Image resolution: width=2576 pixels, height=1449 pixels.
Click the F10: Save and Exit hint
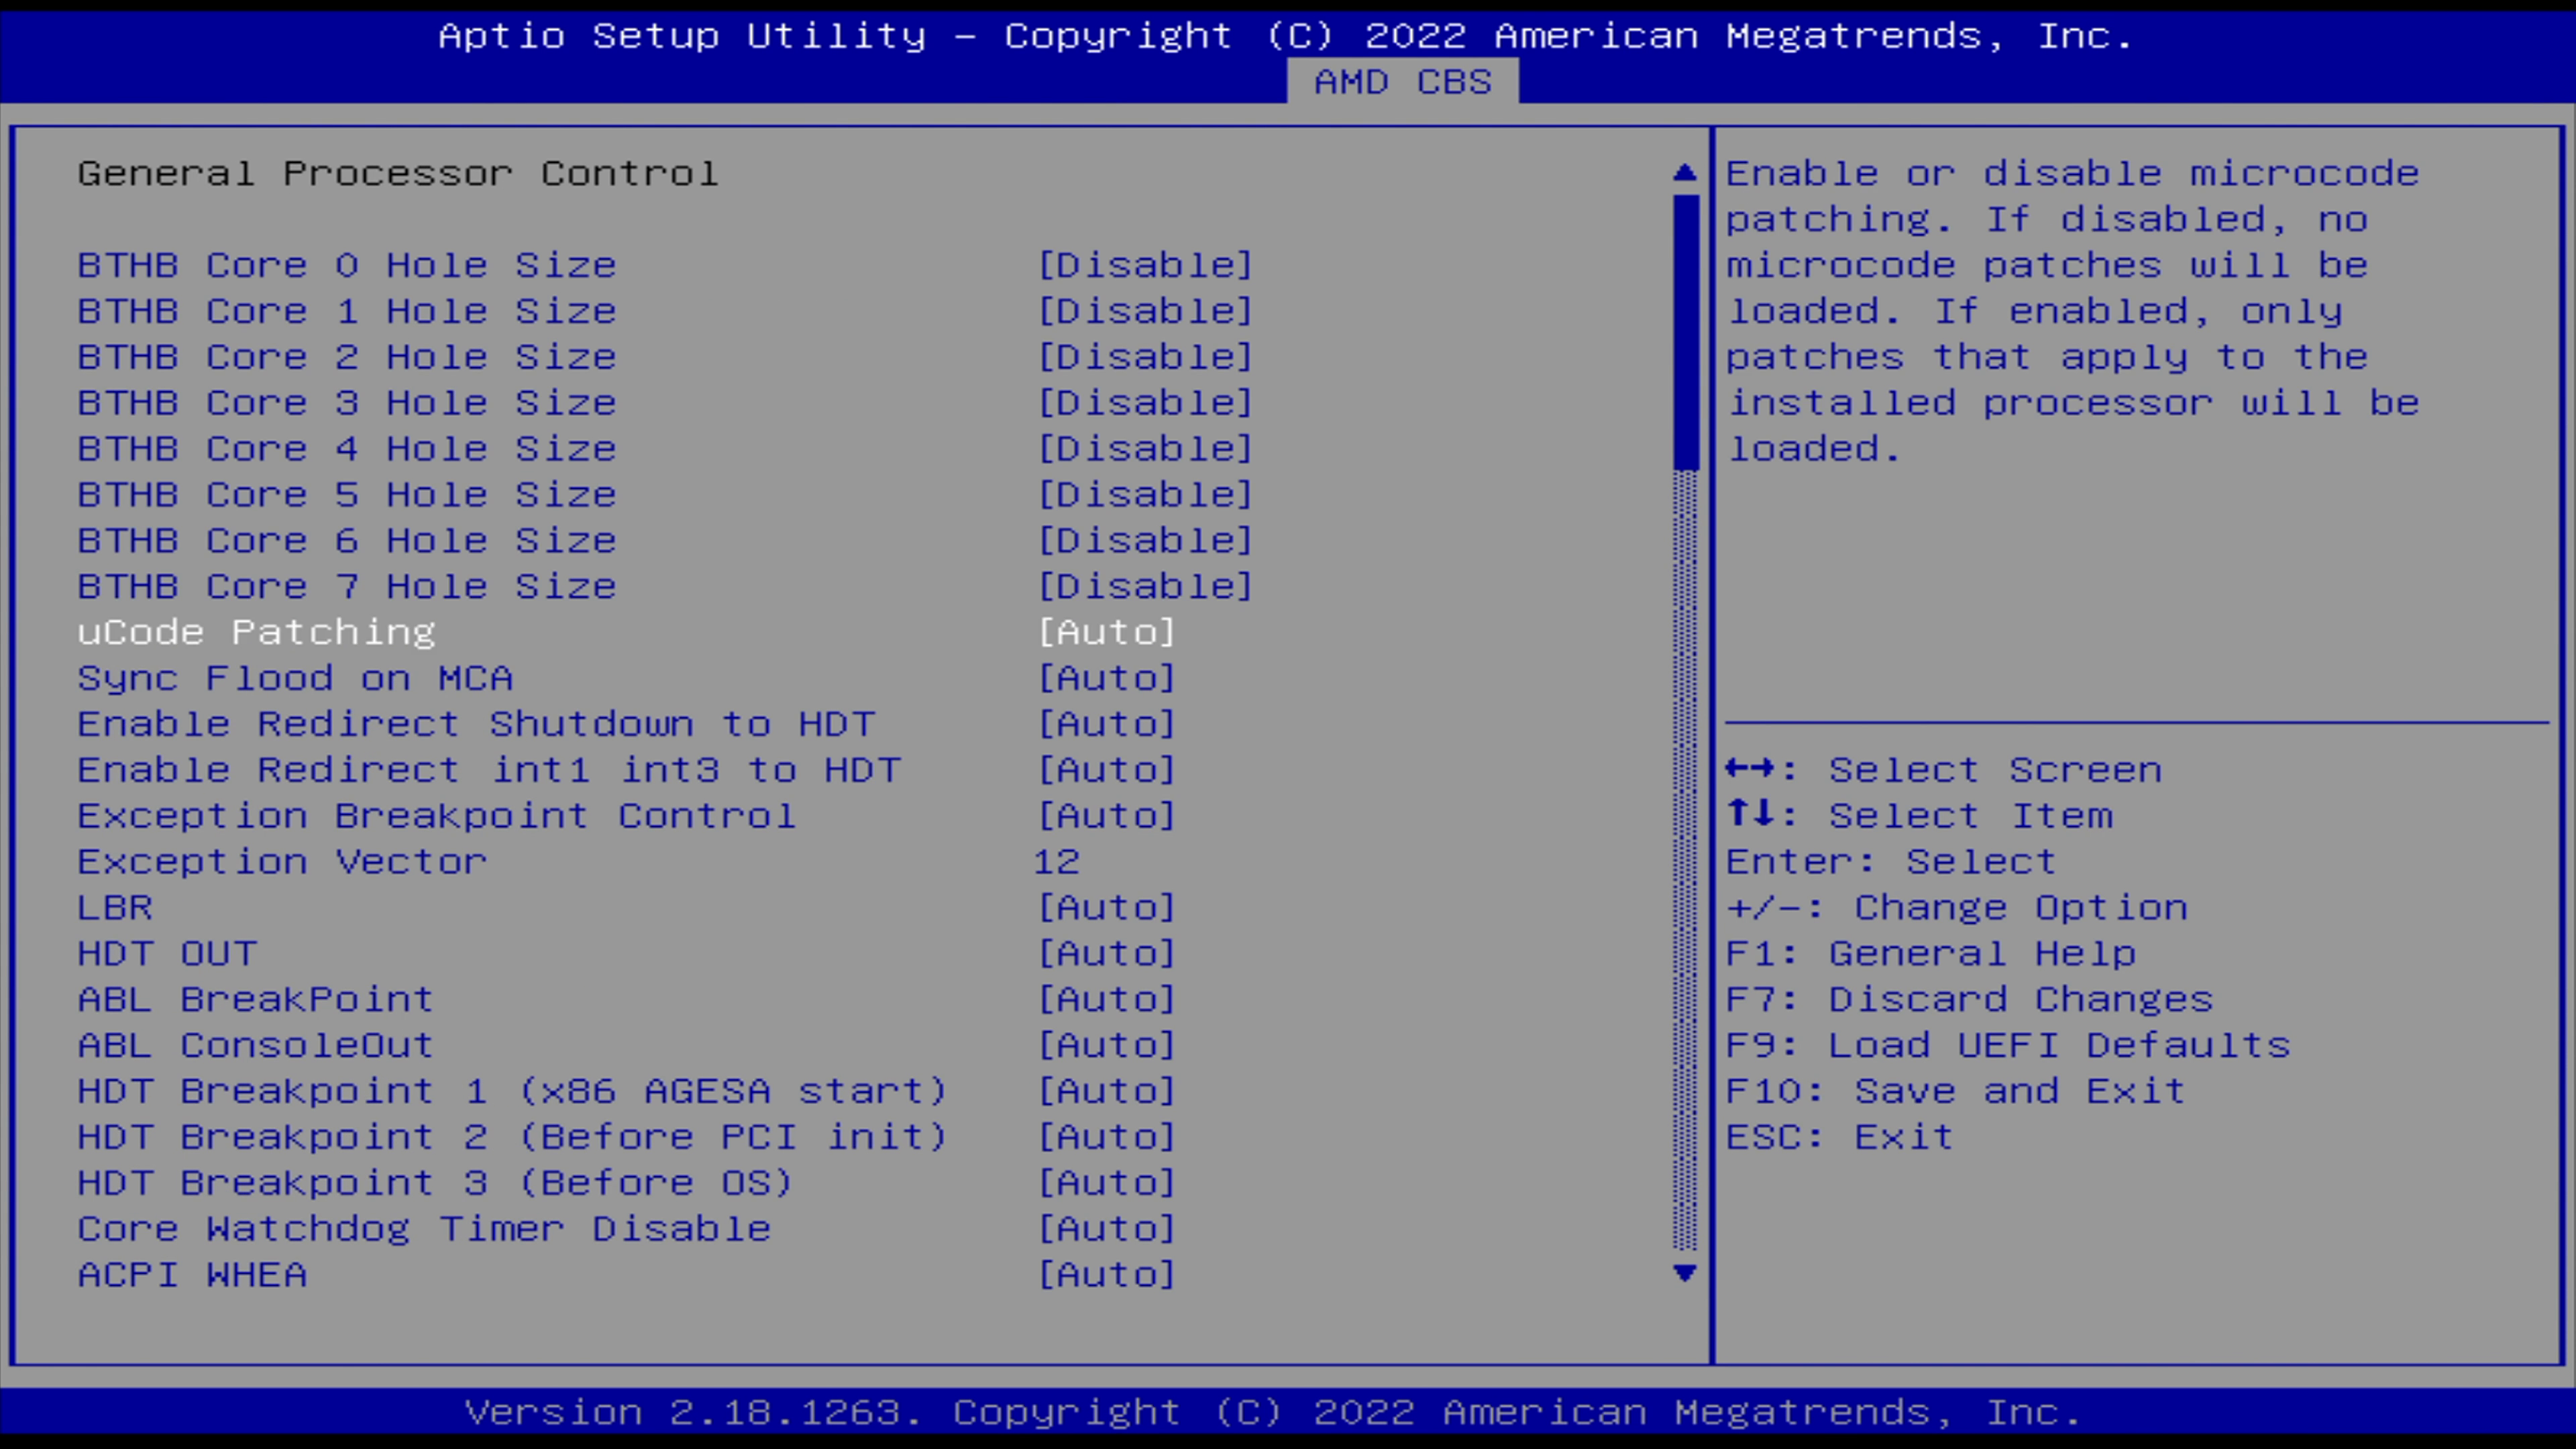tap(1956, 1091)
